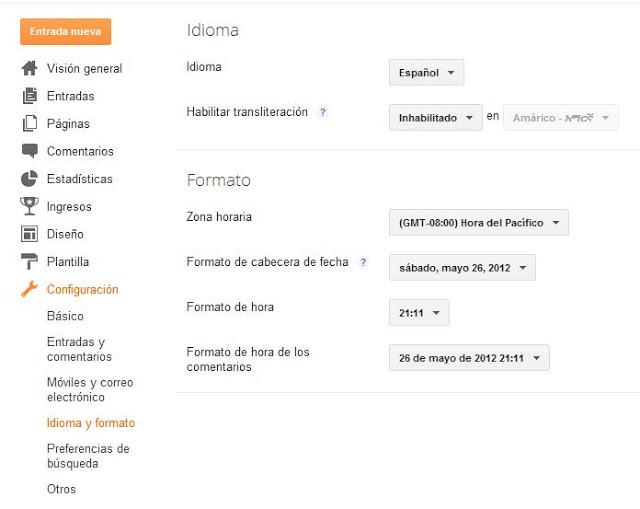The width and height of the screenshot is (640, 509).
Task: Open Básico settings
Action: [x=65, y=316]
